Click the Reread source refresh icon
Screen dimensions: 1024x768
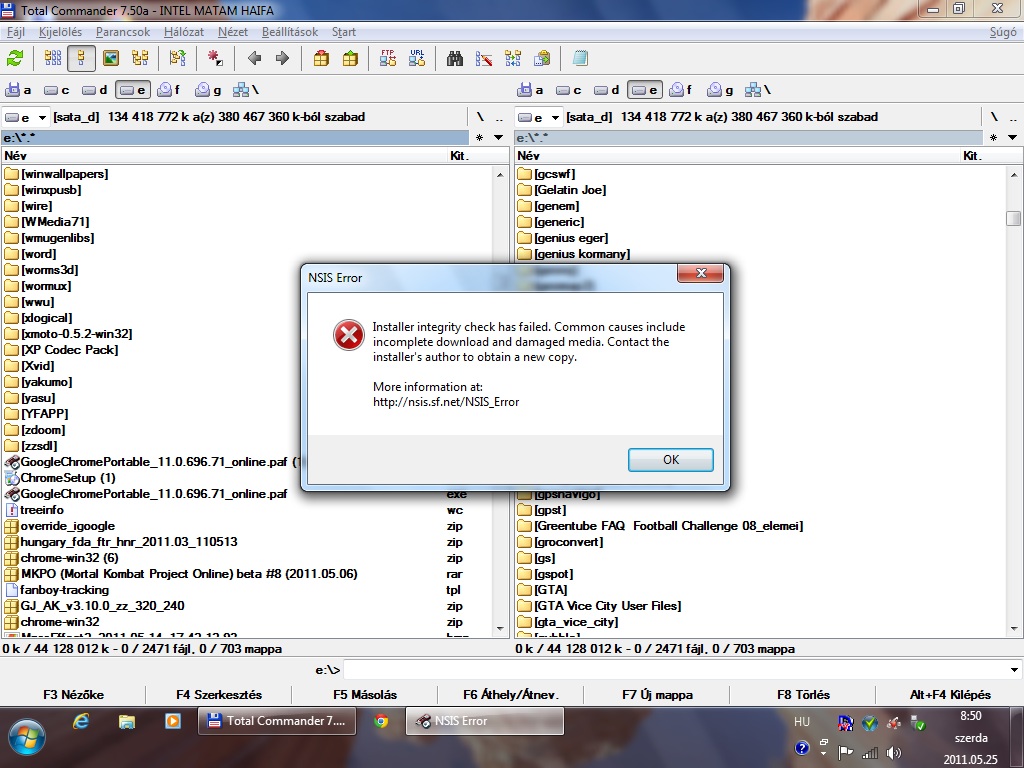click(x=14, y=59)
